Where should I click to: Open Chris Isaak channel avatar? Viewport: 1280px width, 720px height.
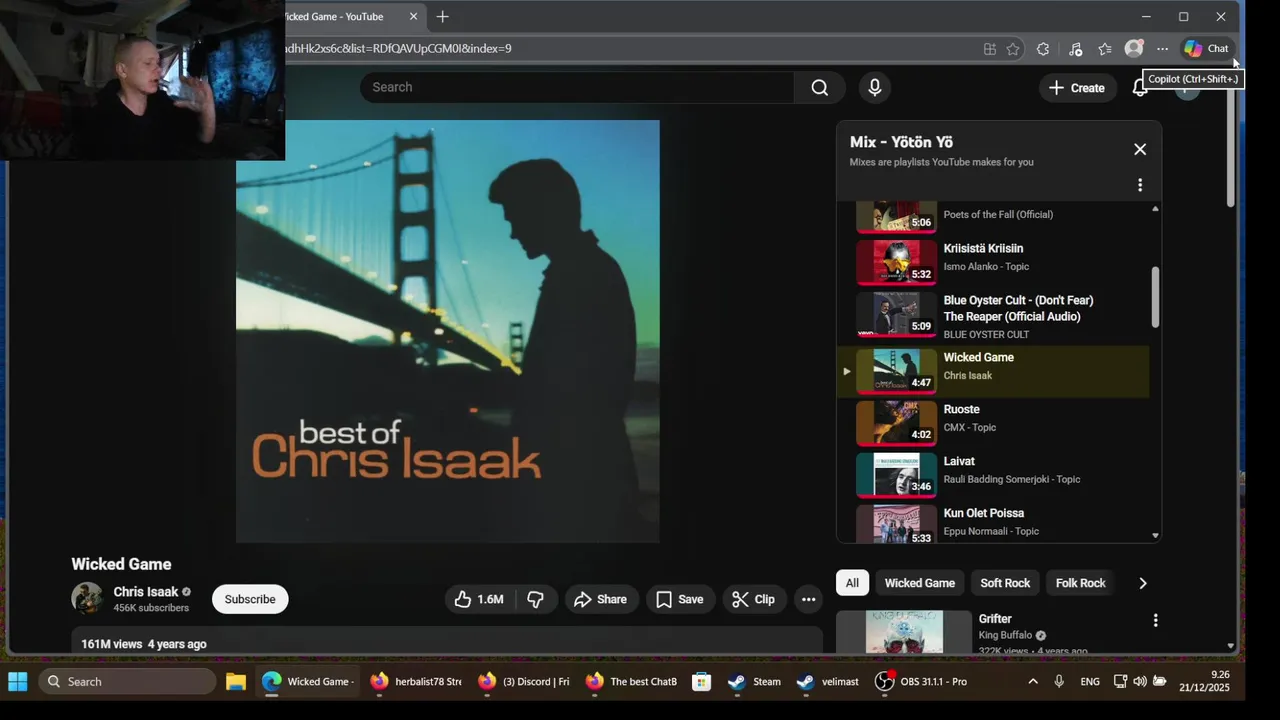pos(87,598)
